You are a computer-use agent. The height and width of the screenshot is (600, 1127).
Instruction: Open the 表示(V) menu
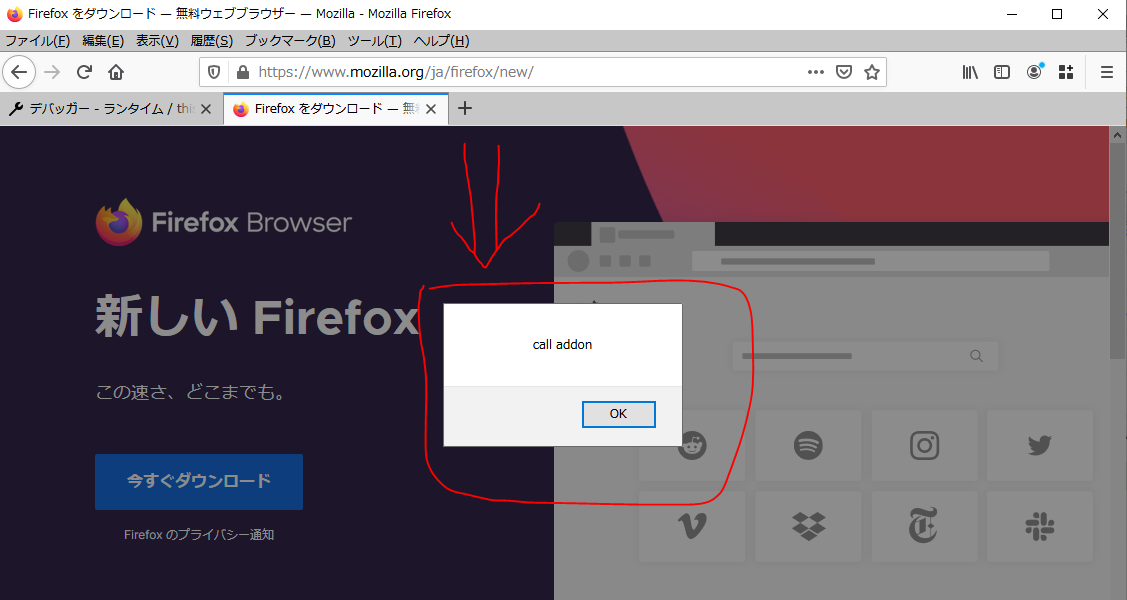(157, 41)
